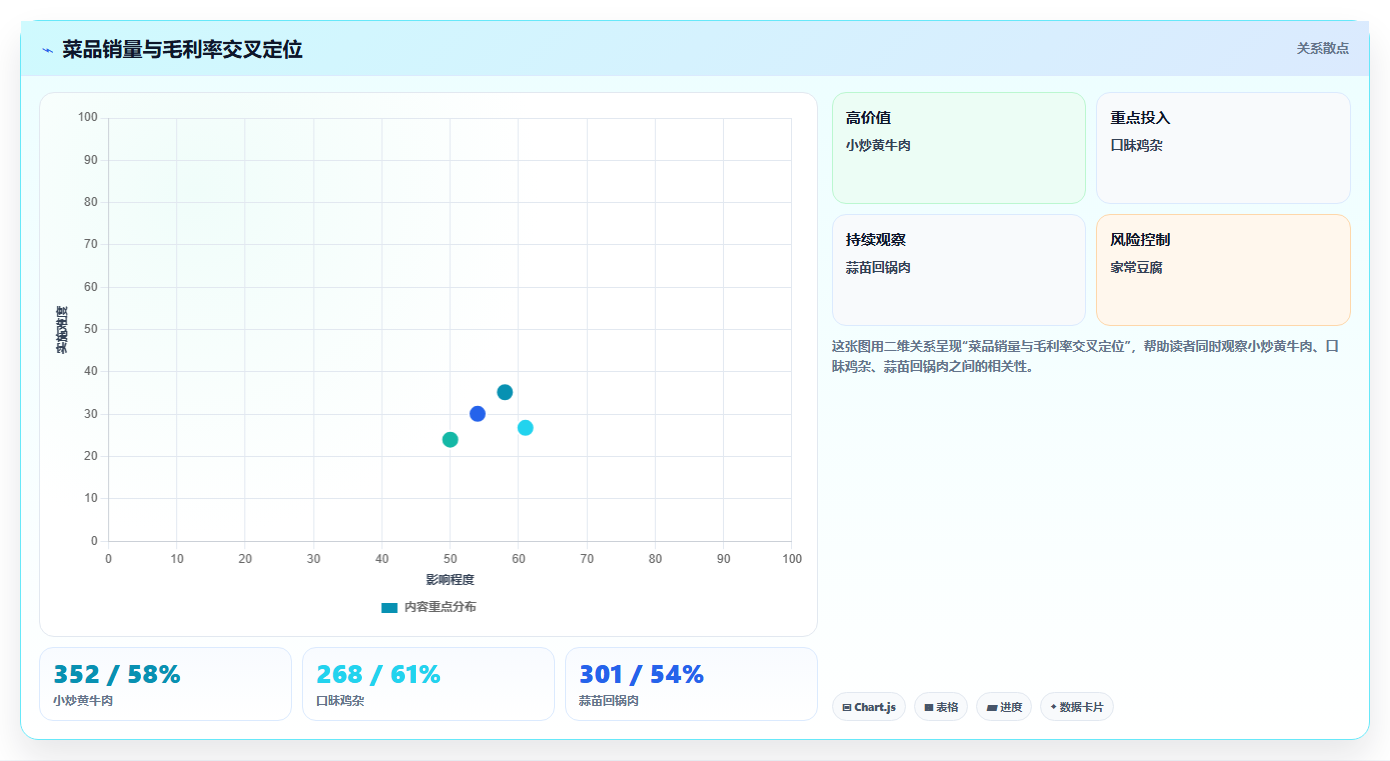Viewport: 1390px width, 761px height.
Task: Click the y-axis tick value 90
Action: (91, 160)
